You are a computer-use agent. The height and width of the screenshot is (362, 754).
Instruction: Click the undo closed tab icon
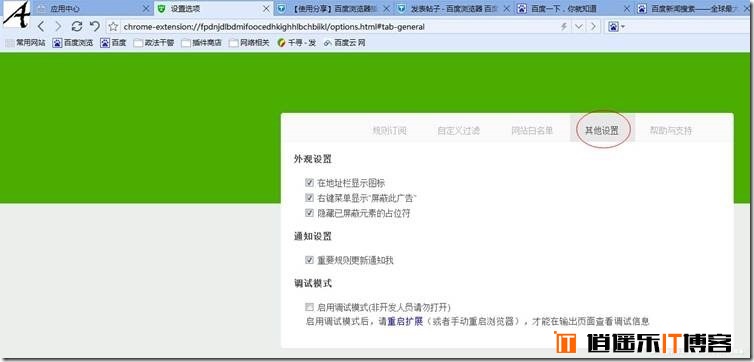tap(95, 26)
